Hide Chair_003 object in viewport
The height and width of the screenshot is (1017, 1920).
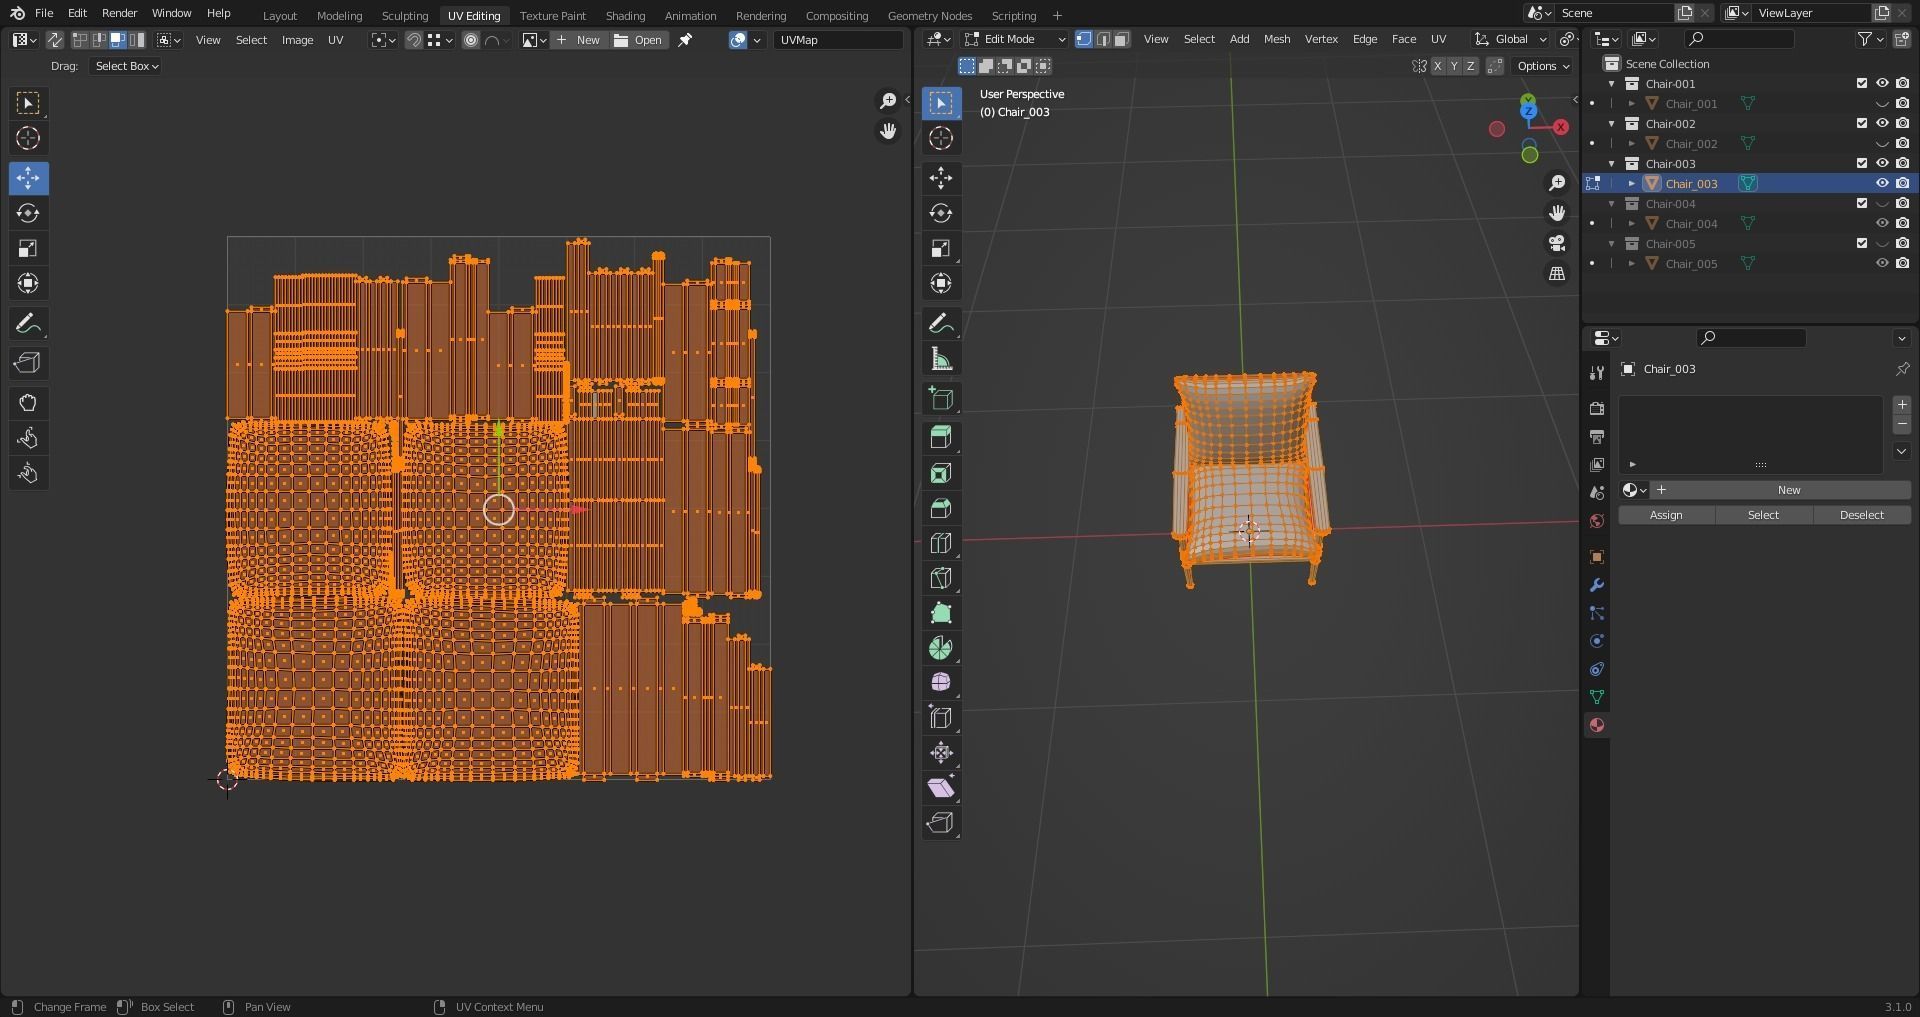click(x=1882, y=183)
